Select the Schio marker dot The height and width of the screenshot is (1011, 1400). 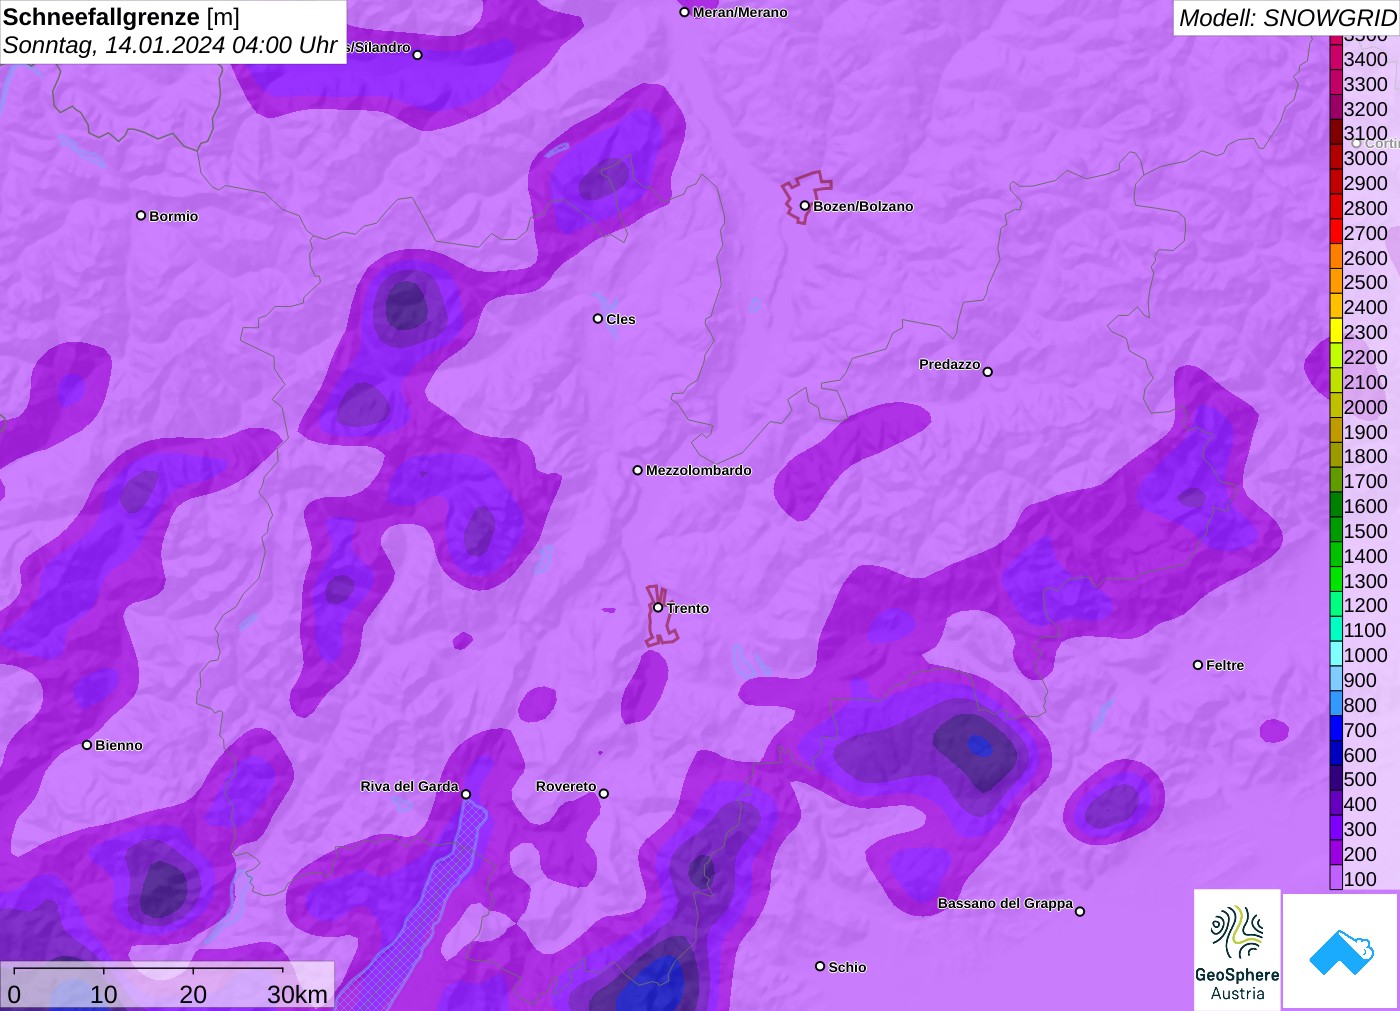click(x=820, y=966)
